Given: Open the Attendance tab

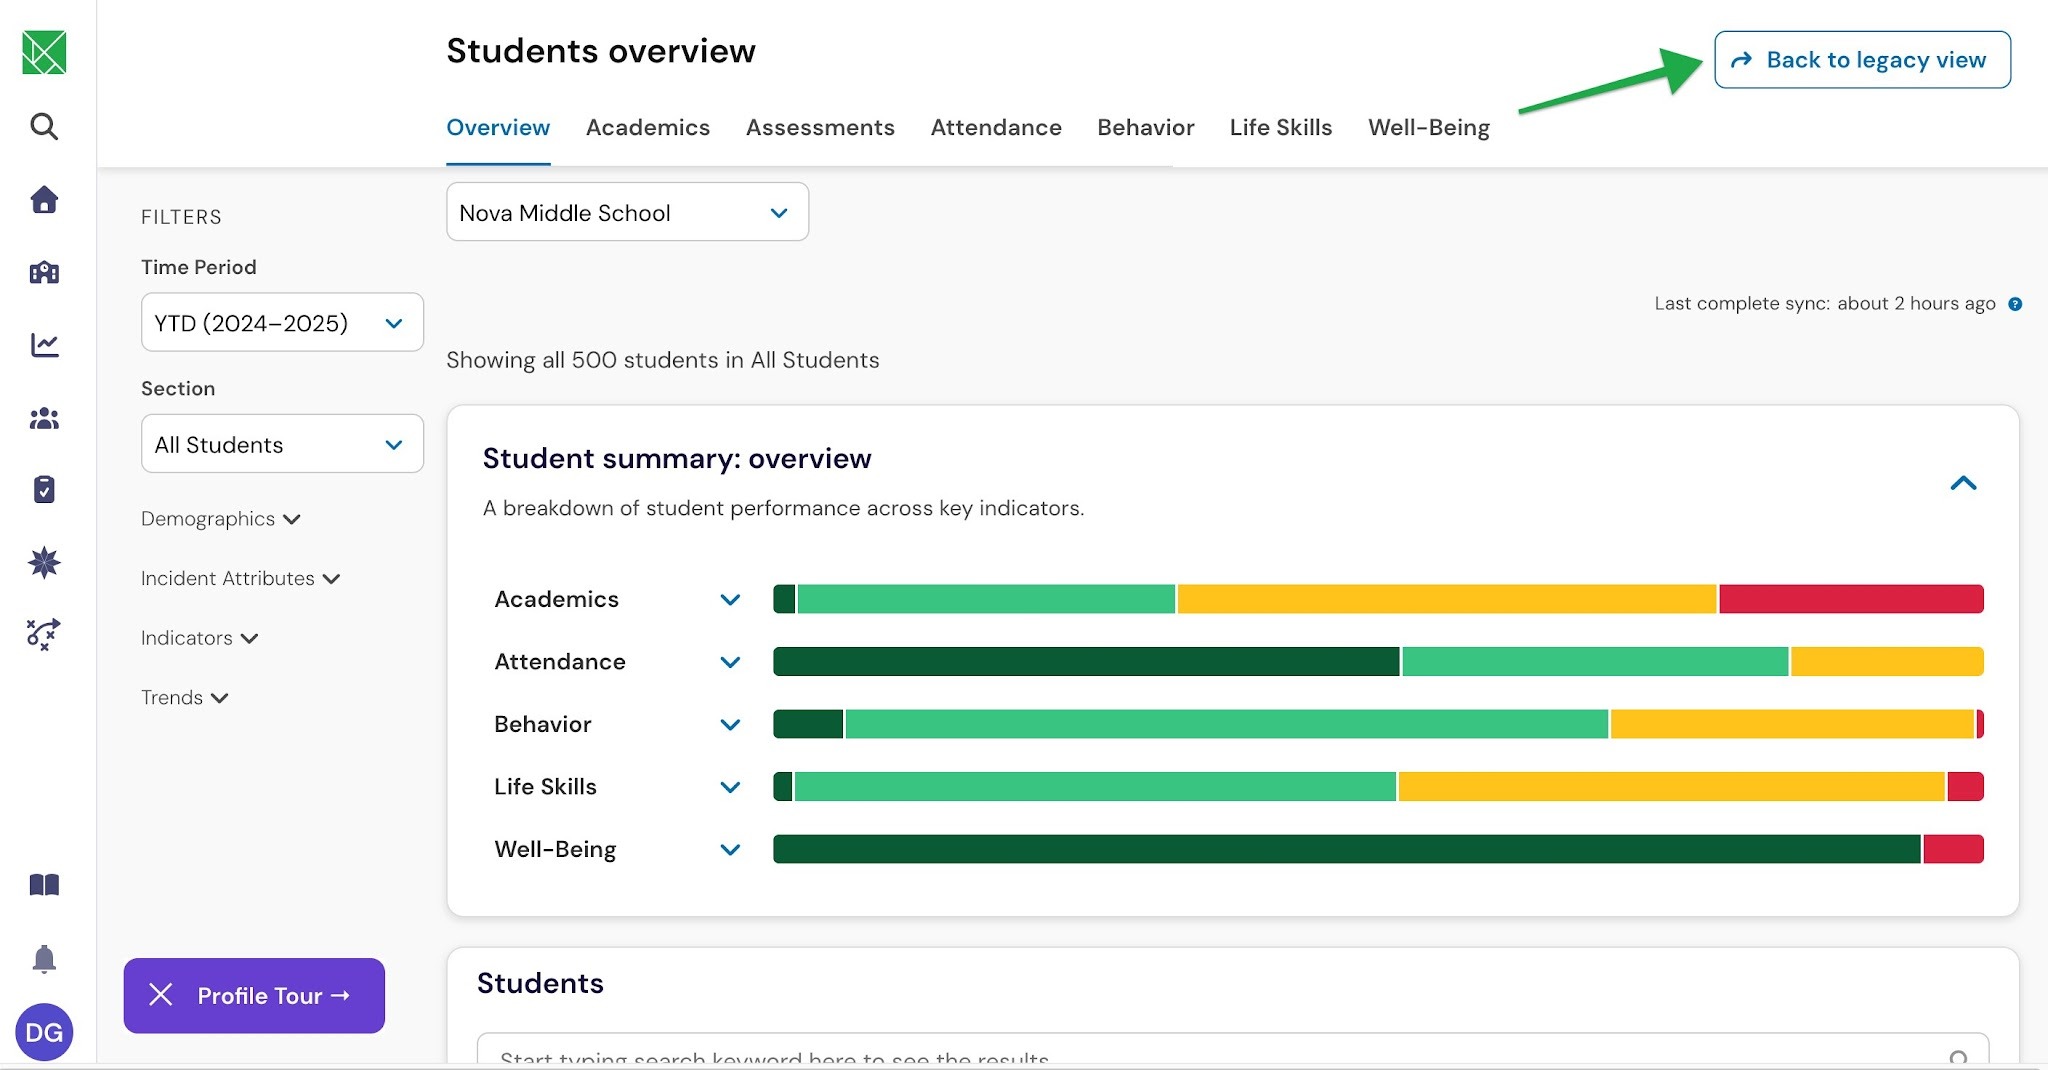Looking at the screenshot, I should [x=996, y=128].
